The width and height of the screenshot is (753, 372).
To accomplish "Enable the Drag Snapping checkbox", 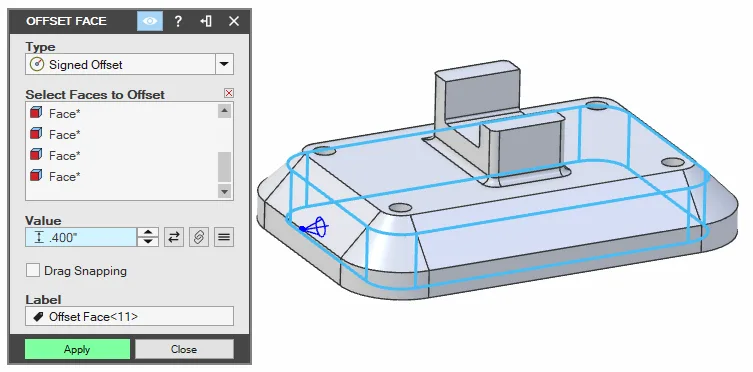I will coord(33,271).
